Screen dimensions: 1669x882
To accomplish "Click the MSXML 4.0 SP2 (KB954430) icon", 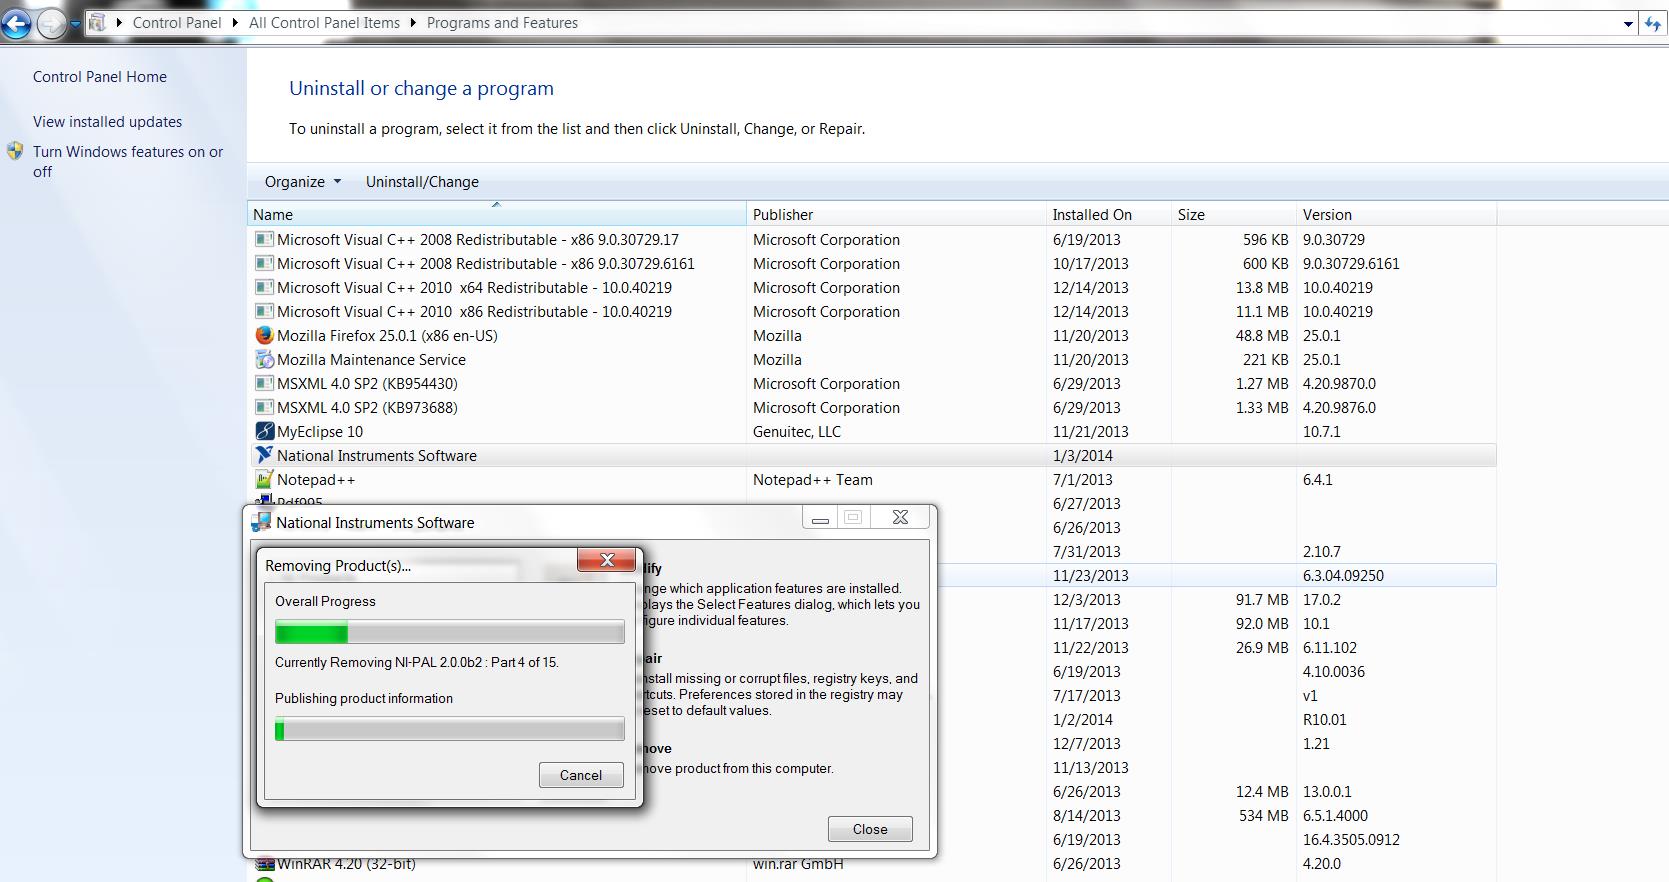I will coord(264,384).
